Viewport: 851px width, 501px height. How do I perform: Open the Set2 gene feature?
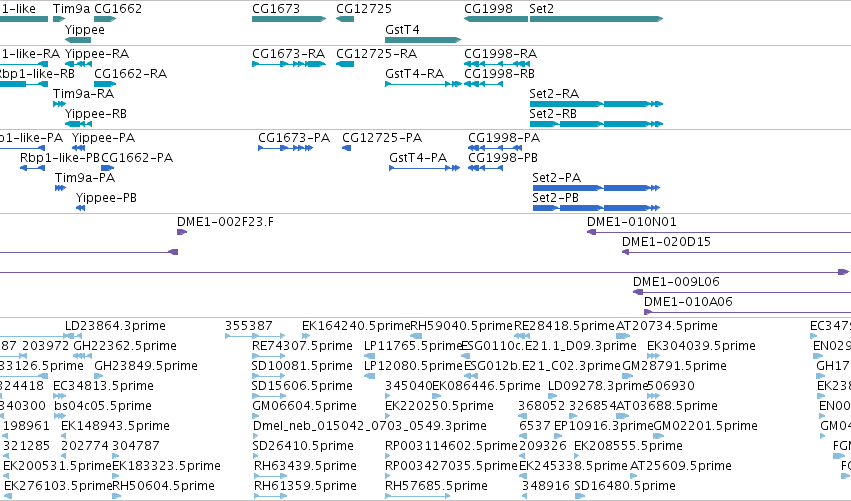596,19
